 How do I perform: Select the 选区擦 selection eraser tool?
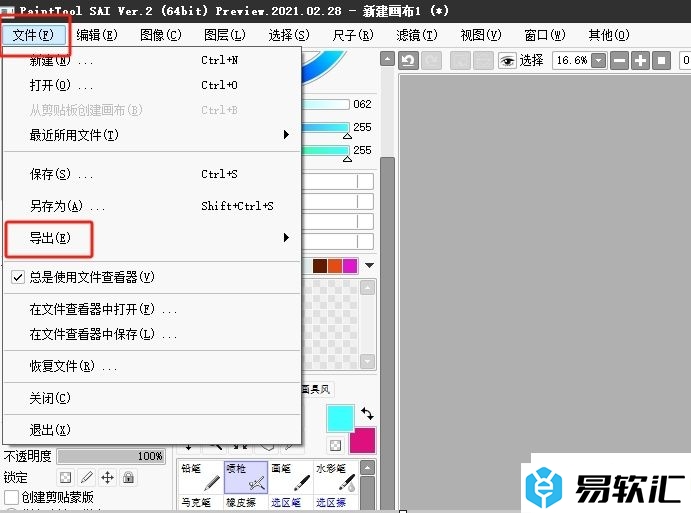click(335, 502)
